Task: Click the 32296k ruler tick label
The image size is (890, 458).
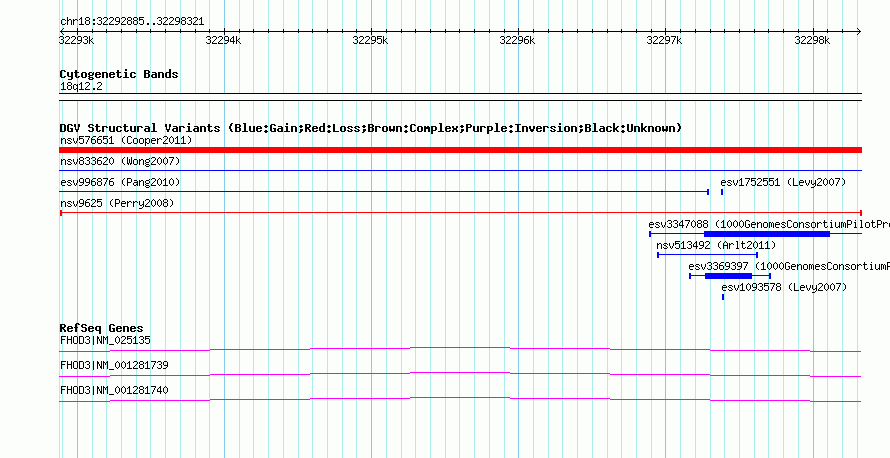Action: tap(517, 40)
